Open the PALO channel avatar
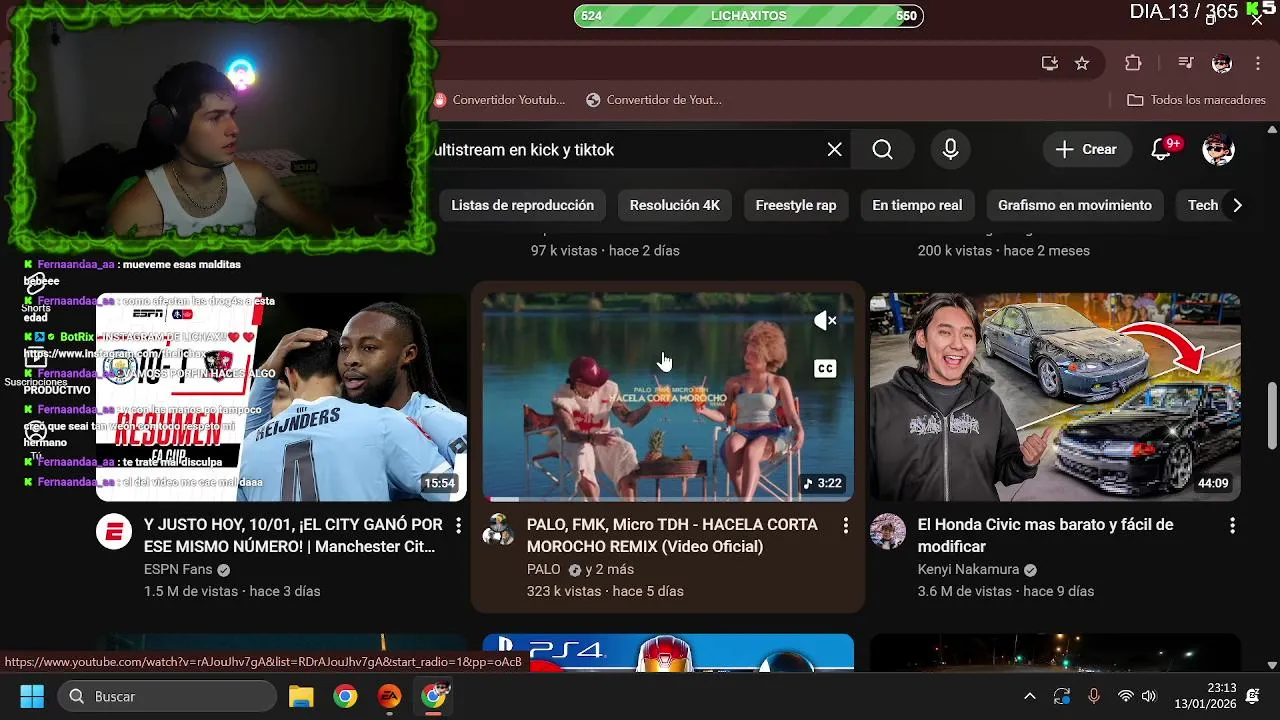 point(499,530)
